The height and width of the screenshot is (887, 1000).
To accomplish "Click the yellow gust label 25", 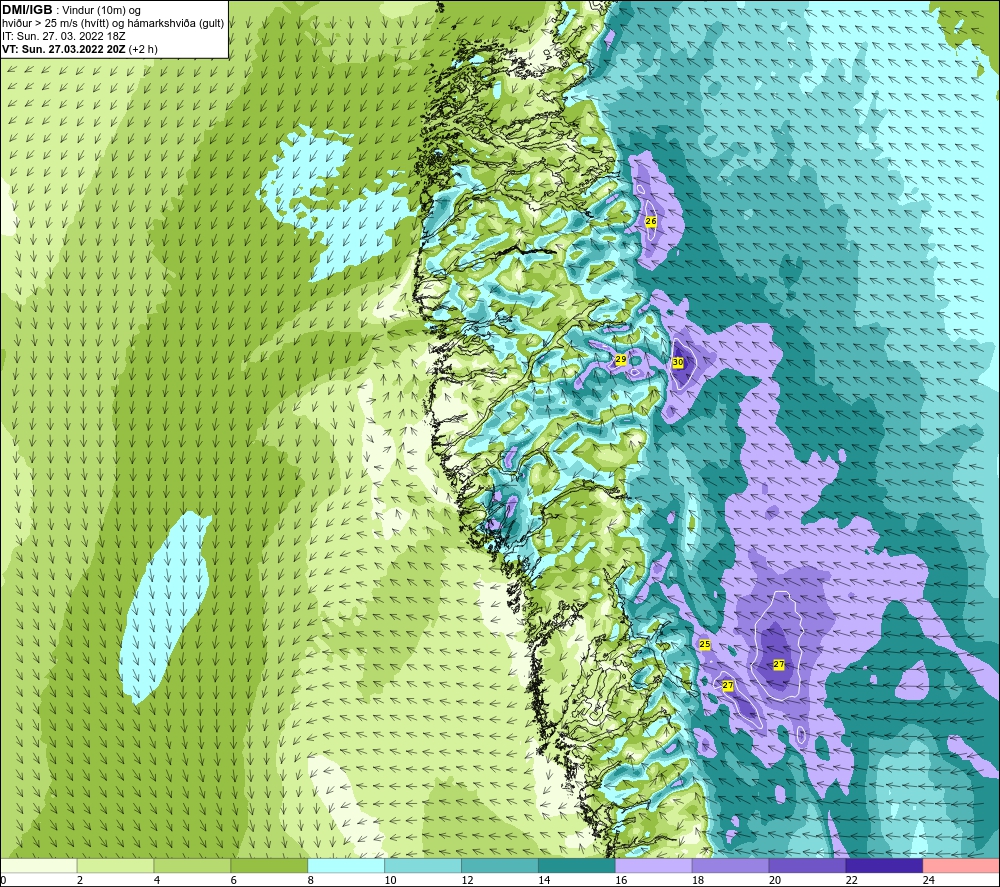I will pos(705,644).
